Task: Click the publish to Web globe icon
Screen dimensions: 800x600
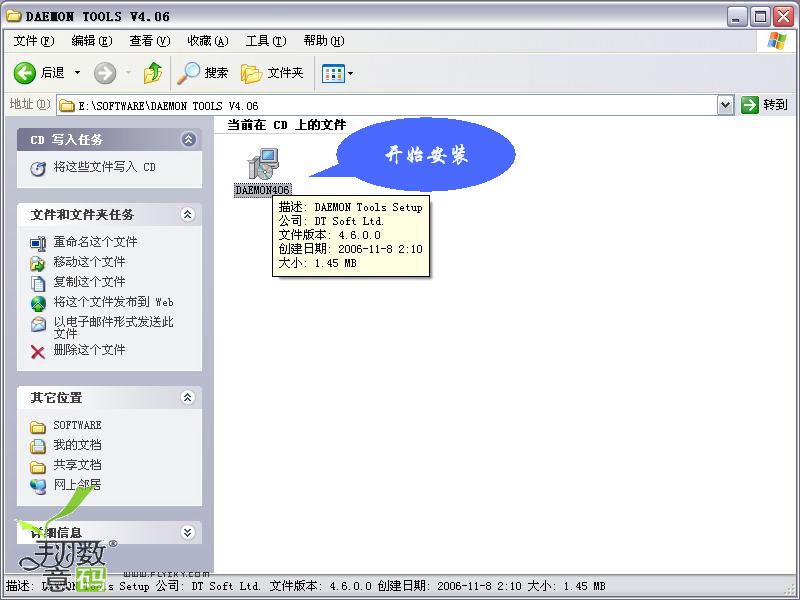Action: point(38,304)
